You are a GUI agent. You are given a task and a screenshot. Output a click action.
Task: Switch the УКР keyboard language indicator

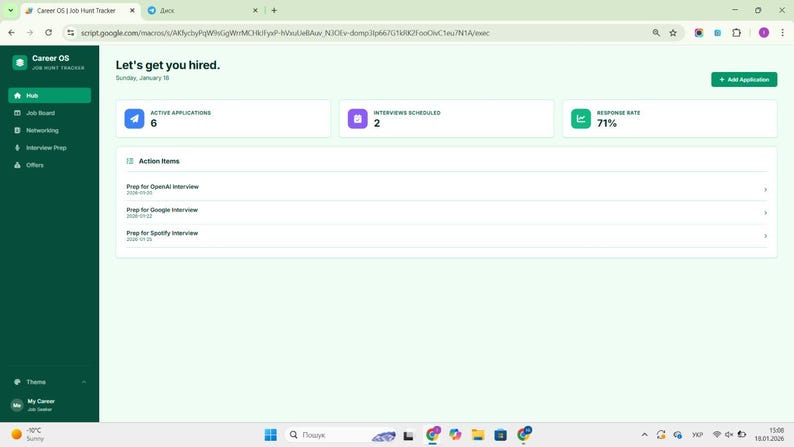pyautogui.click(x=697, y=435)
